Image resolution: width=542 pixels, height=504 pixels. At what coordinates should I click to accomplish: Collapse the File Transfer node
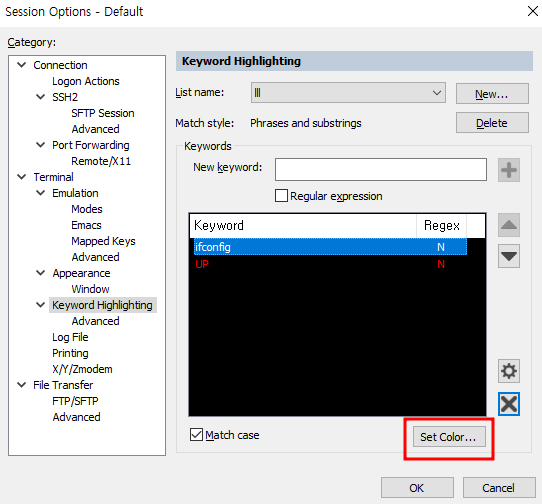[22, 385]
